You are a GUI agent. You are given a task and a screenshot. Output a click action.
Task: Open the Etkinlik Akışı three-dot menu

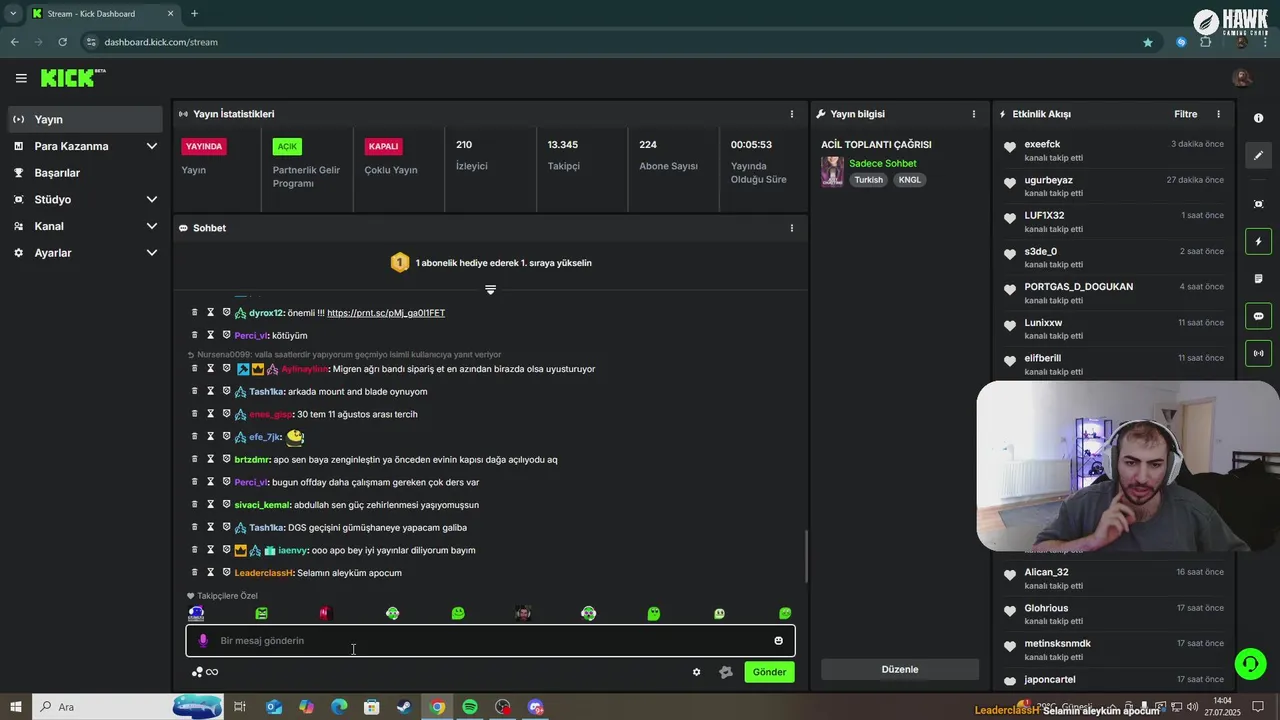[1218, 114]
